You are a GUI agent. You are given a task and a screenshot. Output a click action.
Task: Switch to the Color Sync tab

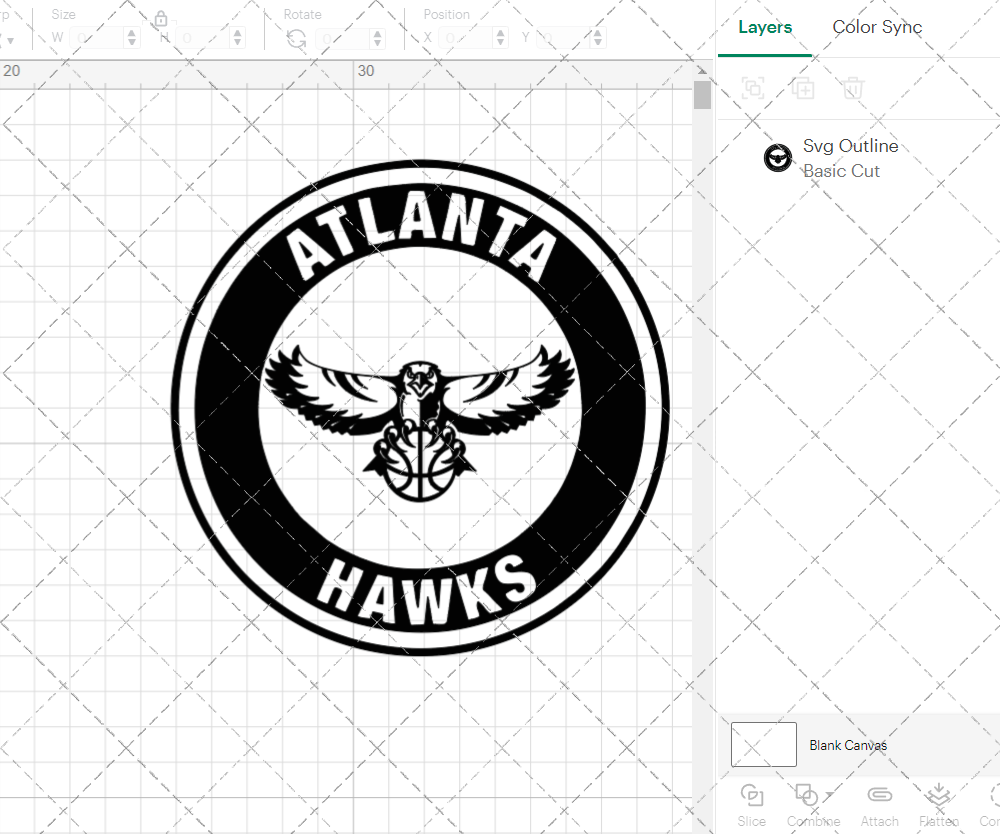(x=877, y=27)
